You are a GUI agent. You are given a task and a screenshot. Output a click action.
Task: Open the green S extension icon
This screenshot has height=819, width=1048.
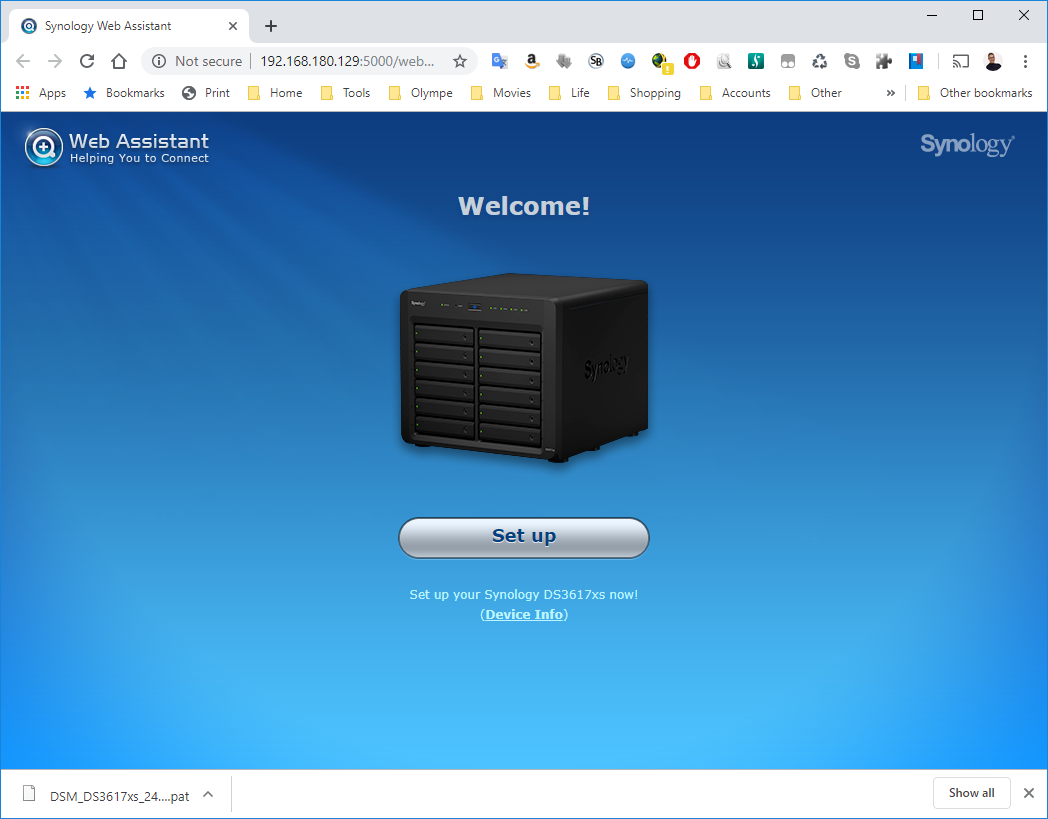click(756, 62)
